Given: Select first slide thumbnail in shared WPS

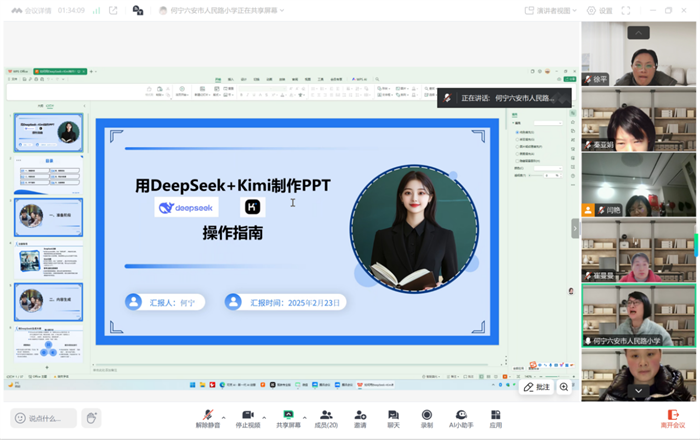Looking at the screenshot, I should point(48,133).
